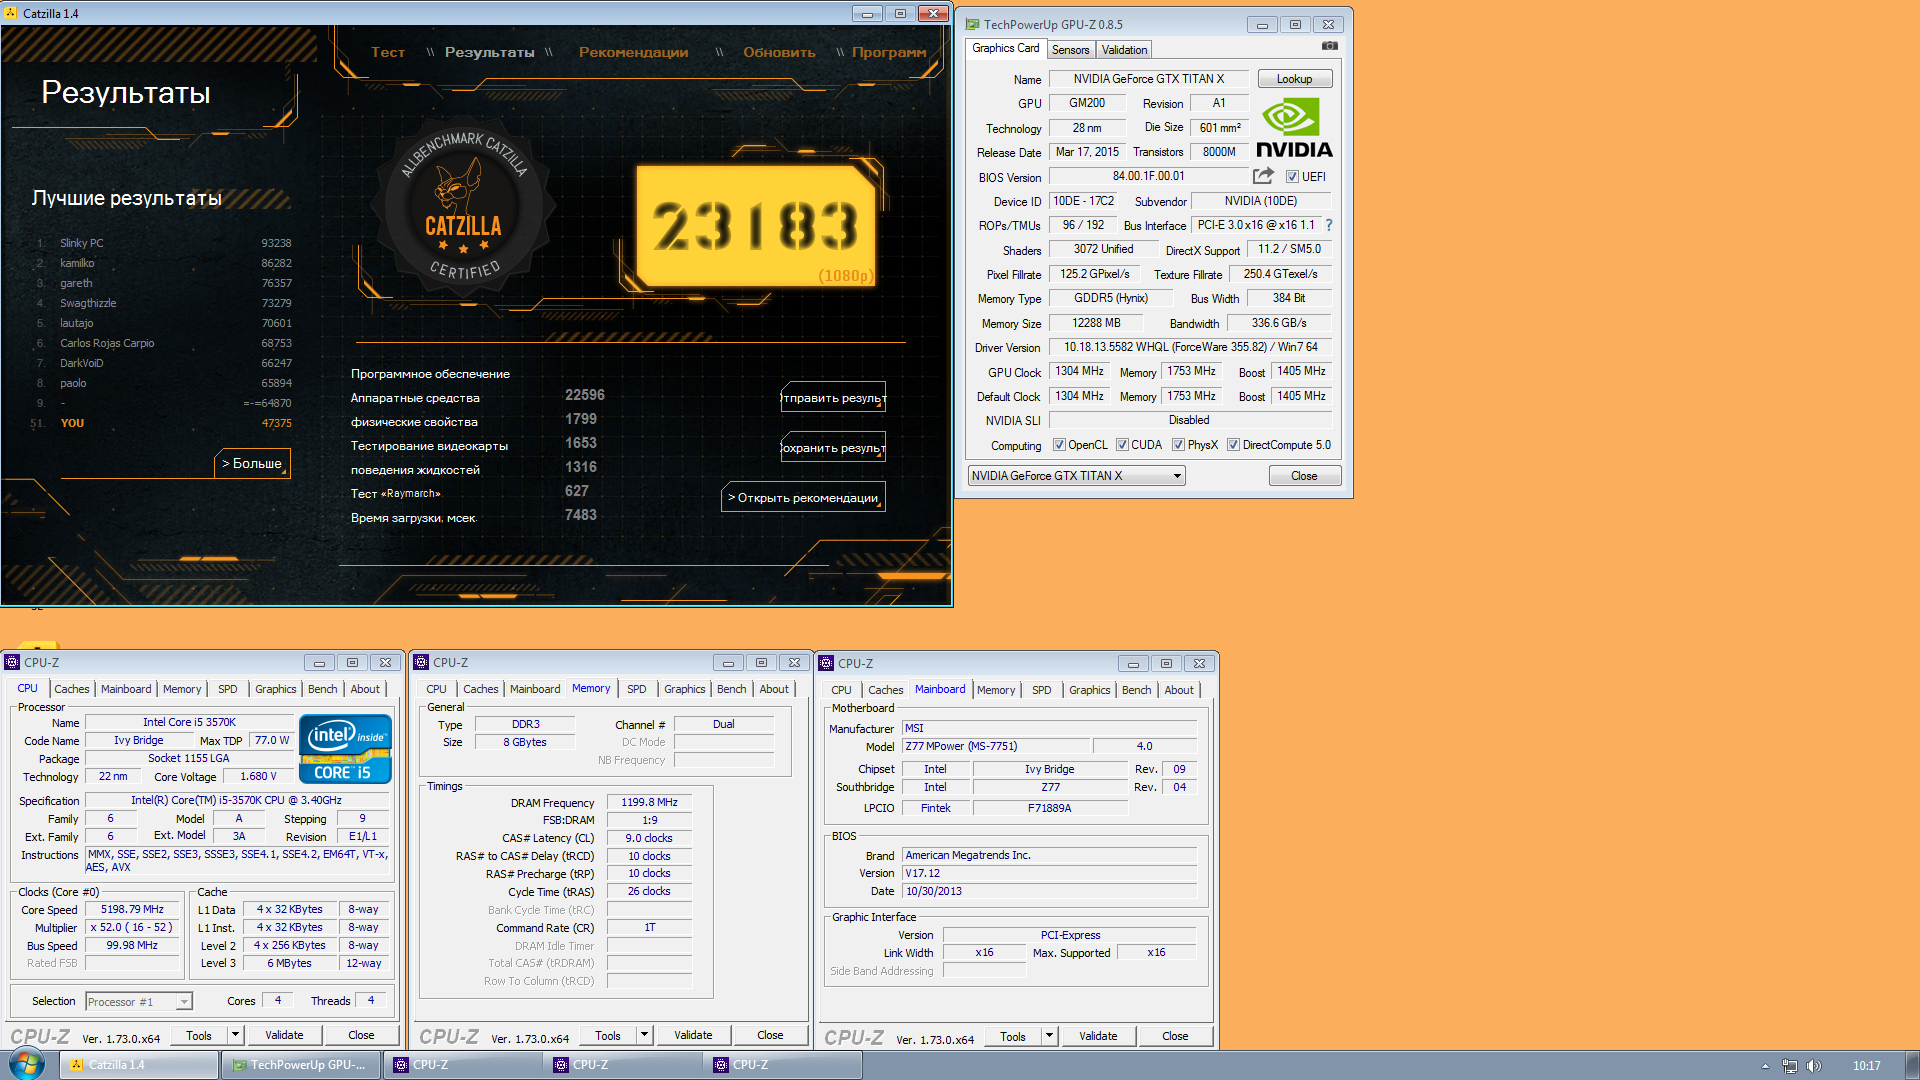
Task: Switch to the Sensors tab in GPU-Z
Action: pos(1070,50)
